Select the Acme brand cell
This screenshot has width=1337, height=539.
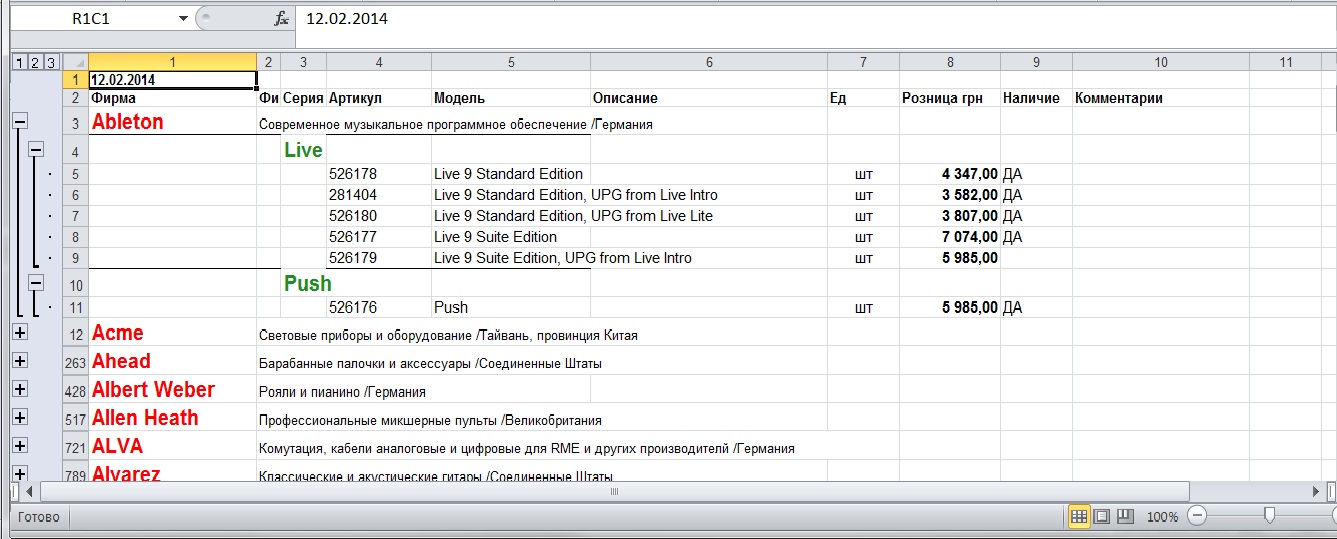click(173, 333)
